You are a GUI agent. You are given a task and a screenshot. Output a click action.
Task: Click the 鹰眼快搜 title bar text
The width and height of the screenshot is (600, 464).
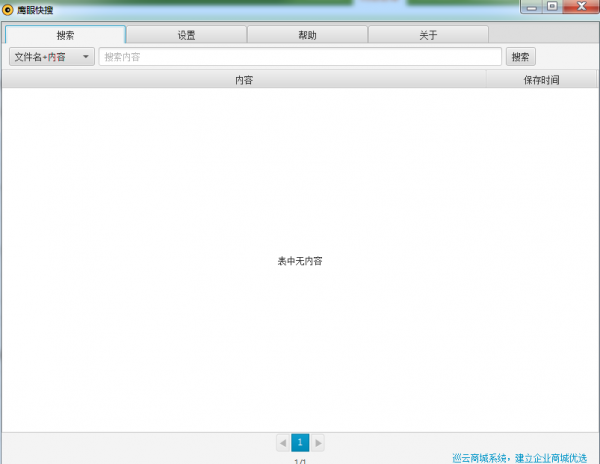[35, 9]
